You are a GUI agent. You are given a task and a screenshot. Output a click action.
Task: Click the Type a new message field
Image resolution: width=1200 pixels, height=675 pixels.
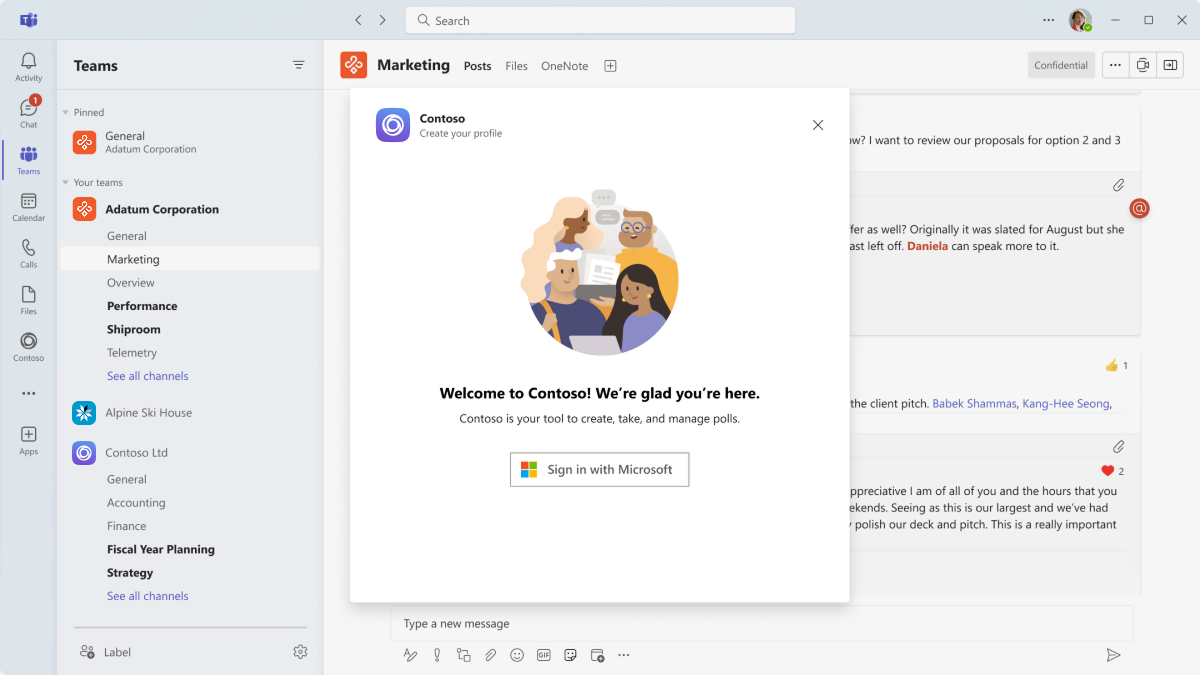point(762,623)
